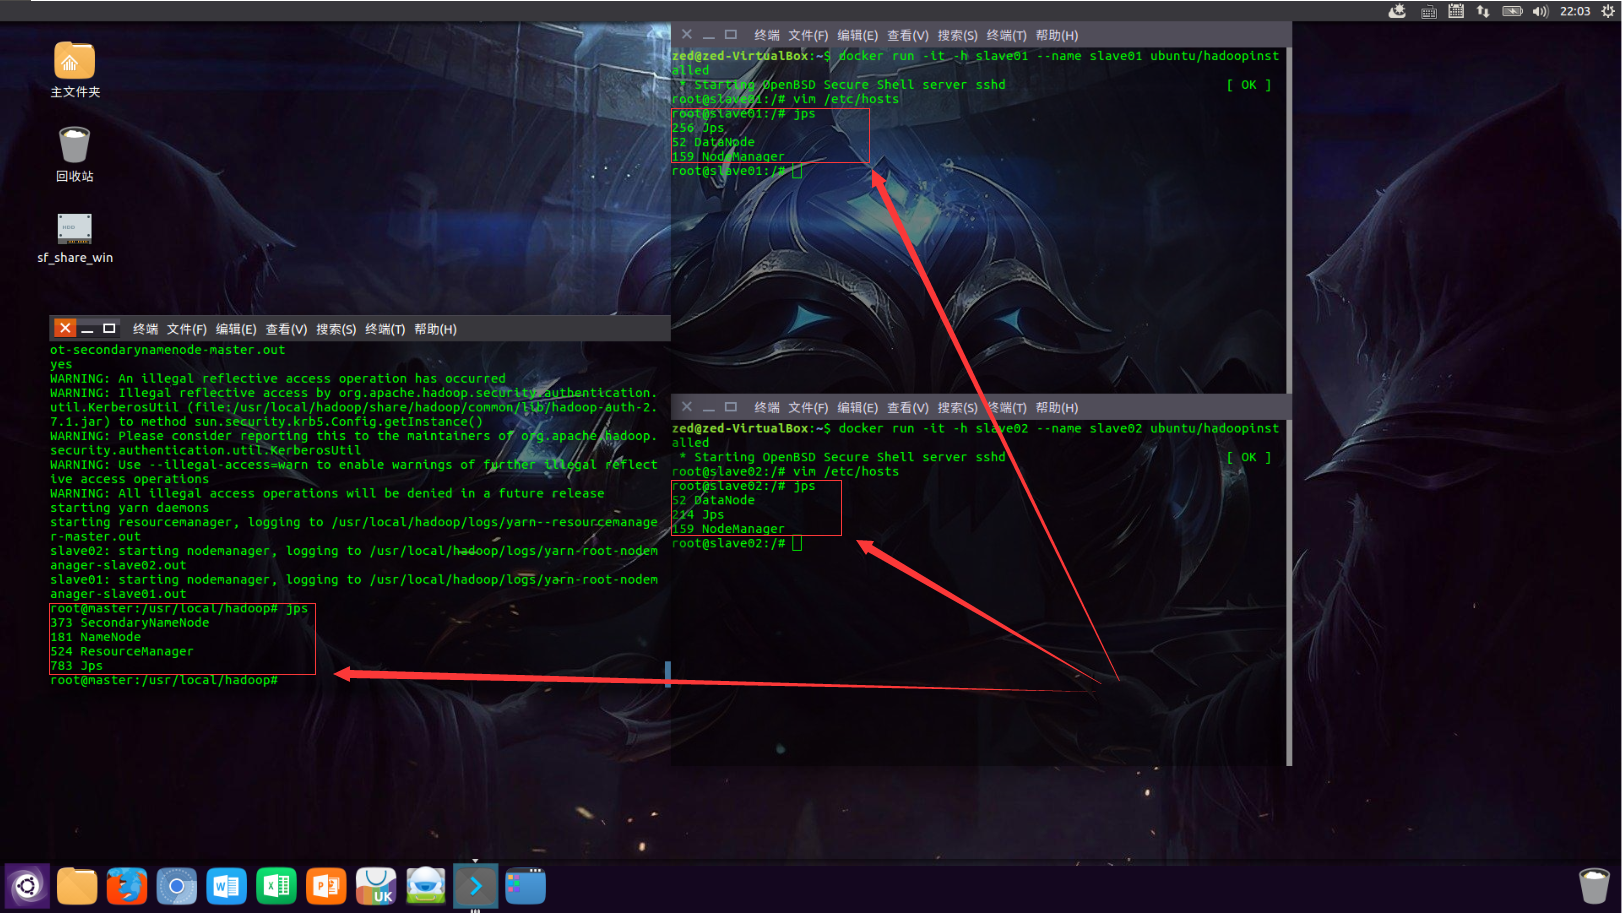Open 终端(T) menu in slave01 terminal window
Screen dimensions: 1622x914
1006,35
